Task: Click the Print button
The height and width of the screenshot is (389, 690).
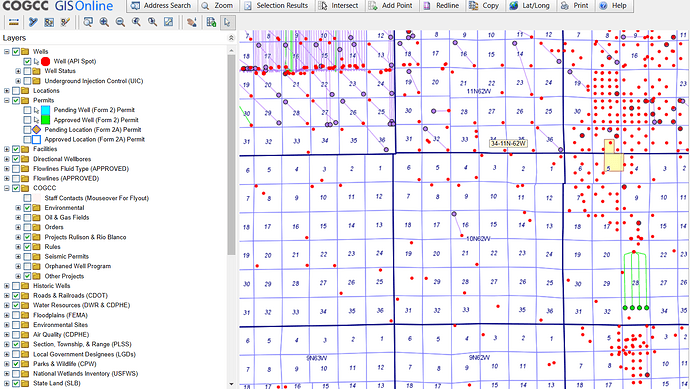Action: pyautogui.click(x=575, y=6)
